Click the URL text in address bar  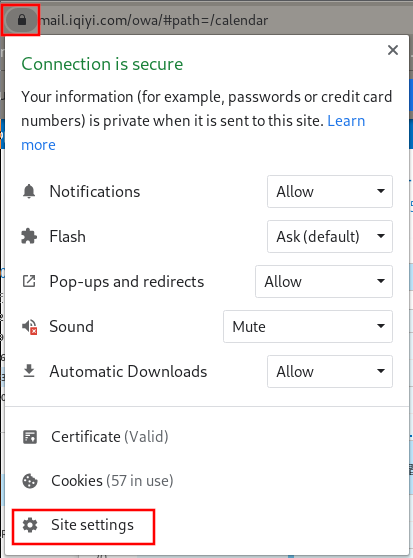pyautogui.click(x=154, y=20)
